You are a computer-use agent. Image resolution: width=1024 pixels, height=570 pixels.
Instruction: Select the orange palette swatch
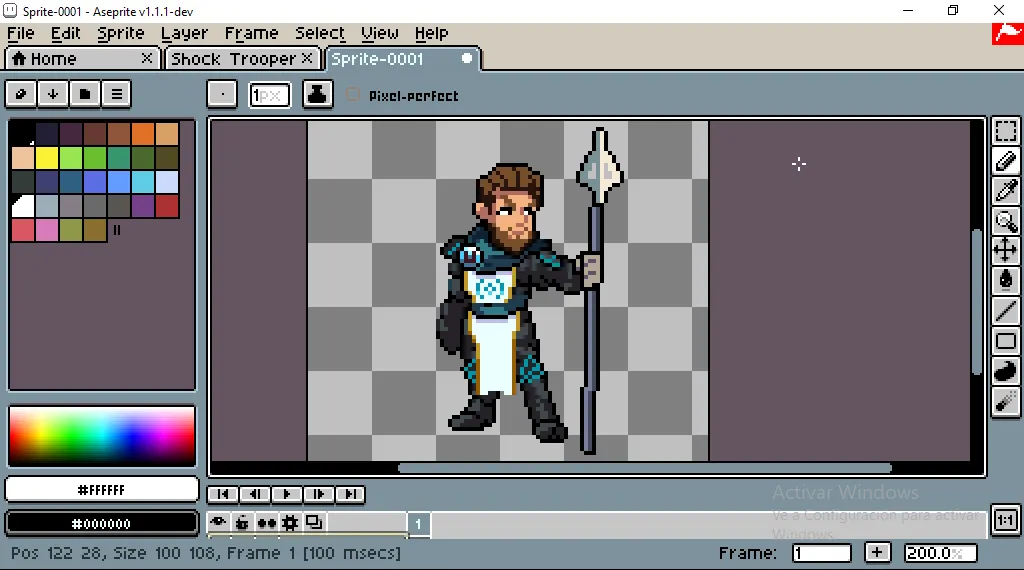click(x=143, y=134)
